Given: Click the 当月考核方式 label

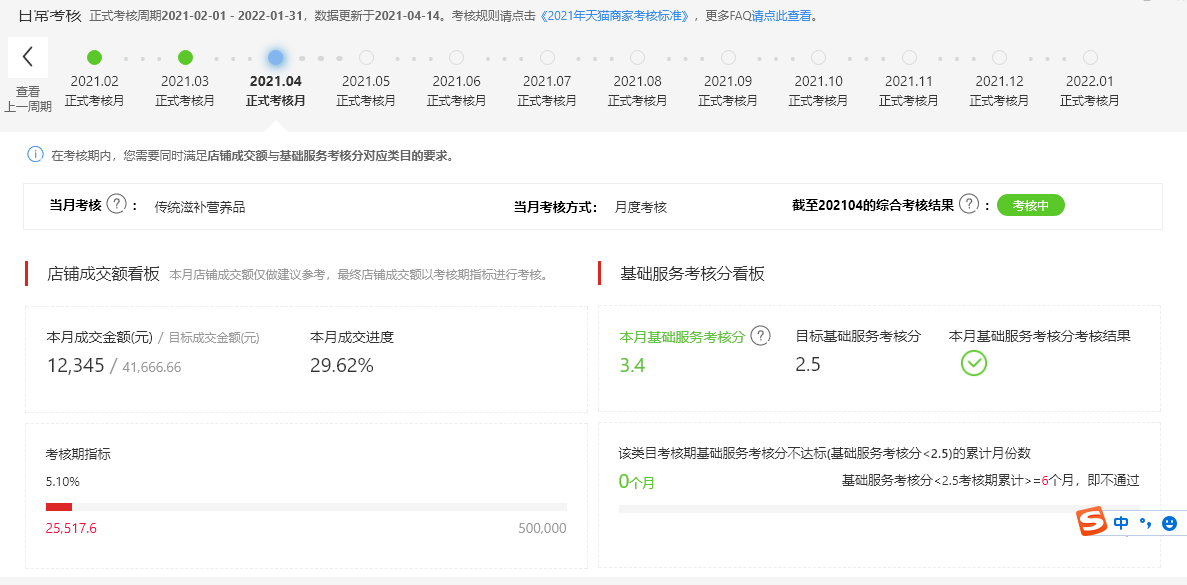Looking at the screenshot, I should tap(556, 207).
